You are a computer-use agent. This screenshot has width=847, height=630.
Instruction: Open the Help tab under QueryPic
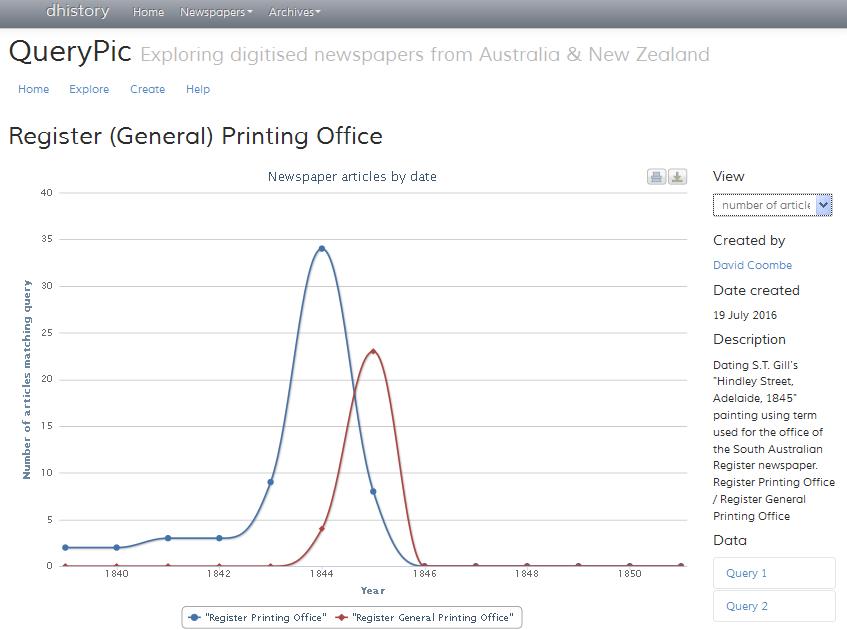coord(198,89)
